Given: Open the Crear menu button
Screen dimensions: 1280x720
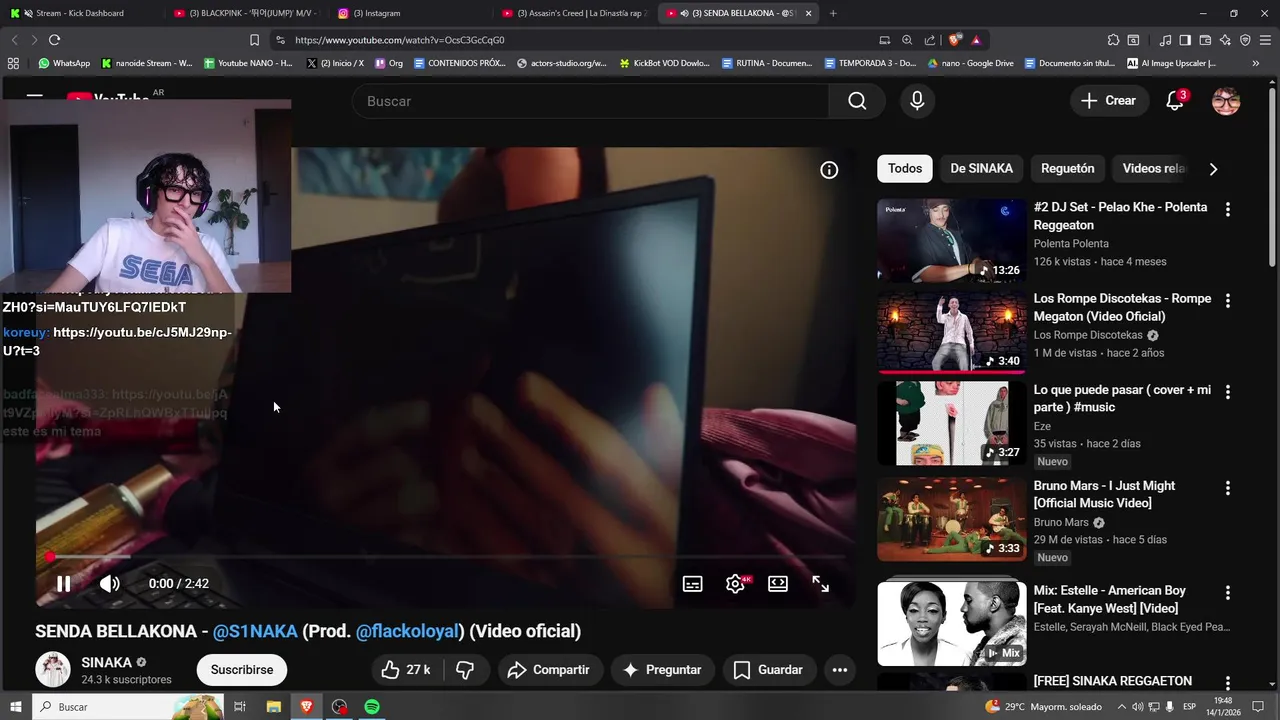Looking at the screenshot, I should (1108, 101).
